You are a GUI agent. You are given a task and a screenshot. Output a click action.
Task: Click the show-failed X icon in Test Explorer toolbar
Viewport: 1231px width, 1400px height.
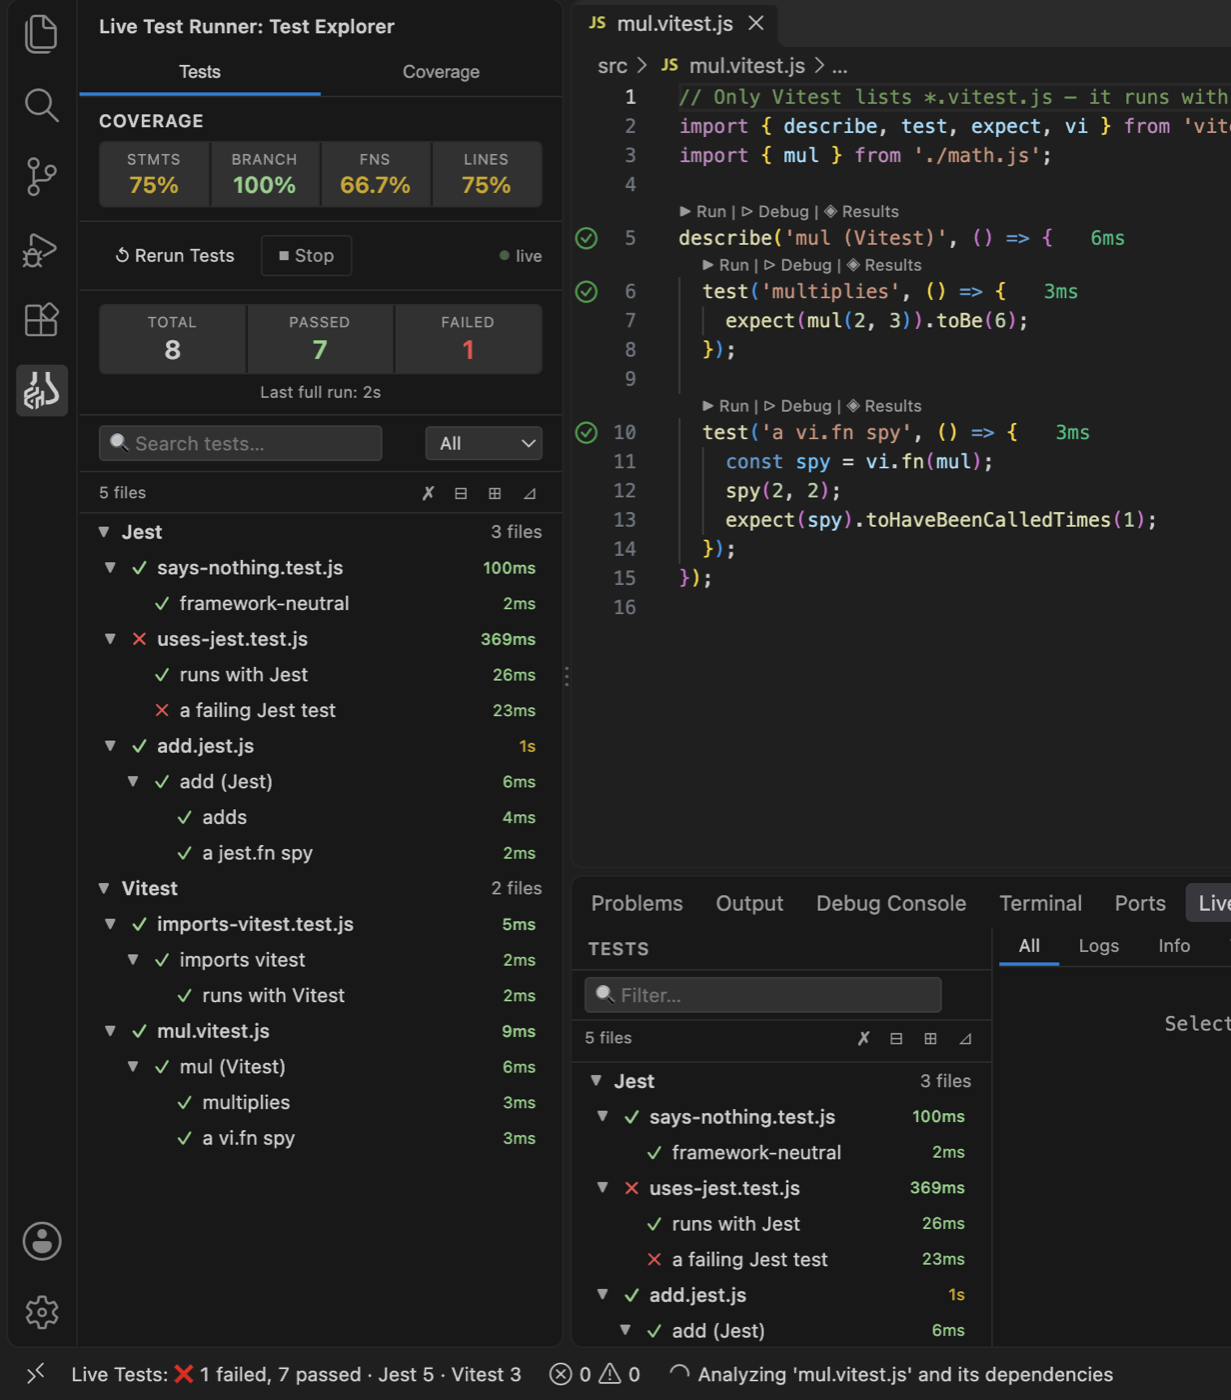click(428, 493)
